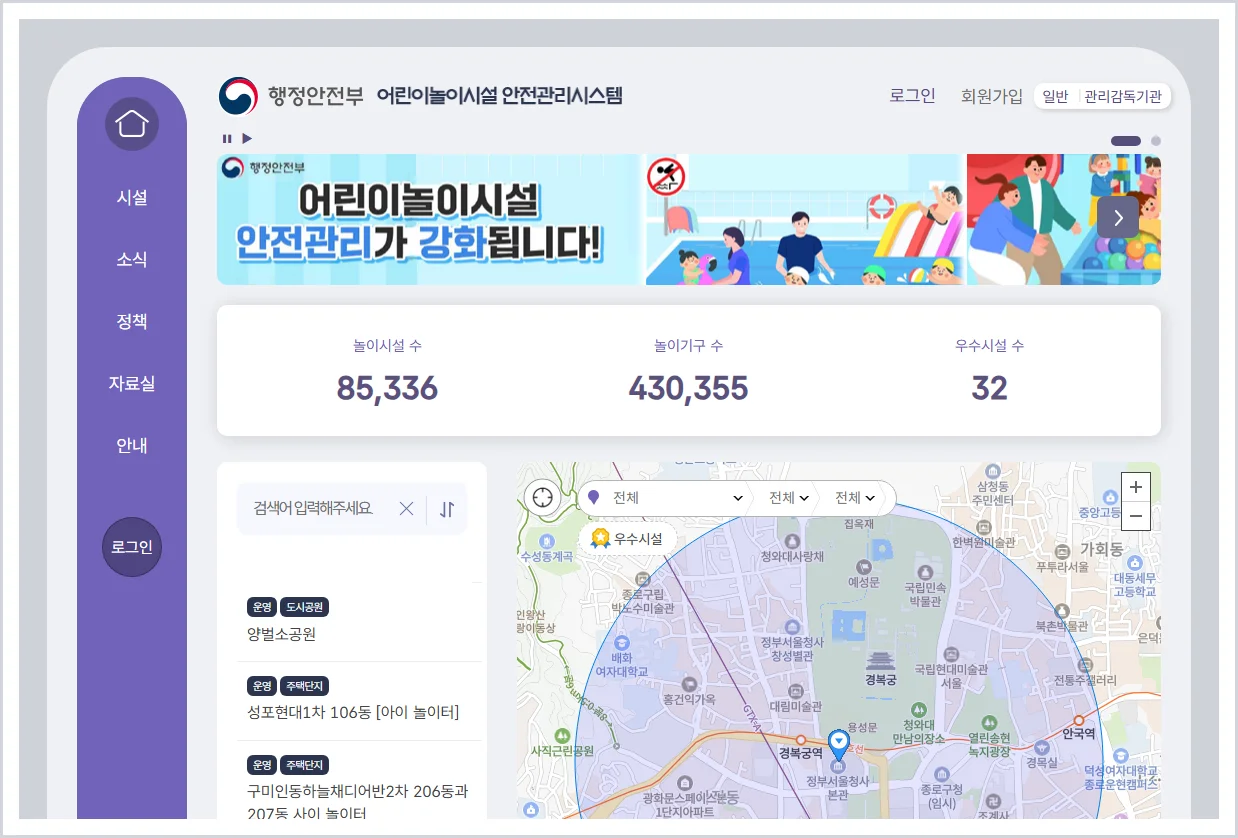Click 종로구립 박노수미술관 marker

(642, 579)
